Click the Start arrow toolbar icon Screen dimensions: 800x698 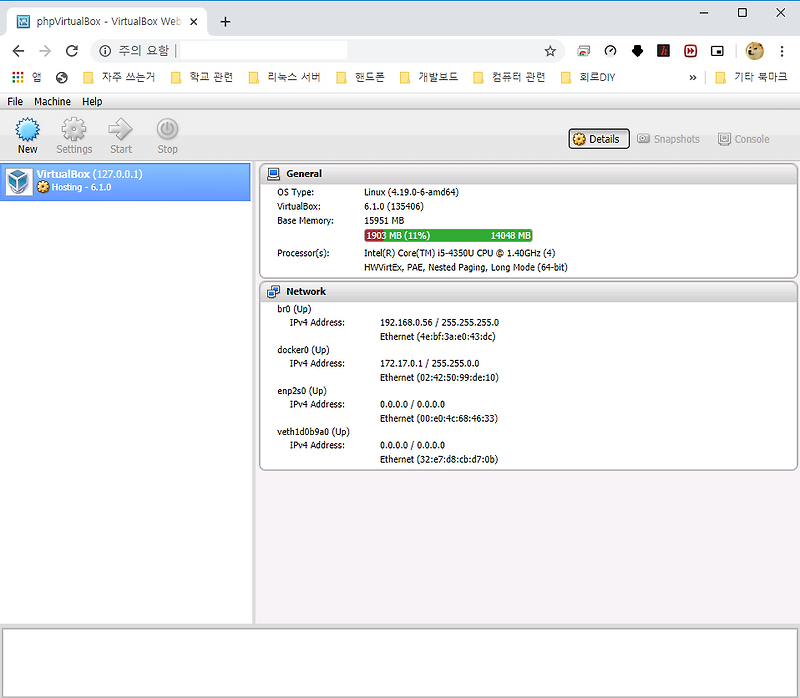[x=120, y=129]
